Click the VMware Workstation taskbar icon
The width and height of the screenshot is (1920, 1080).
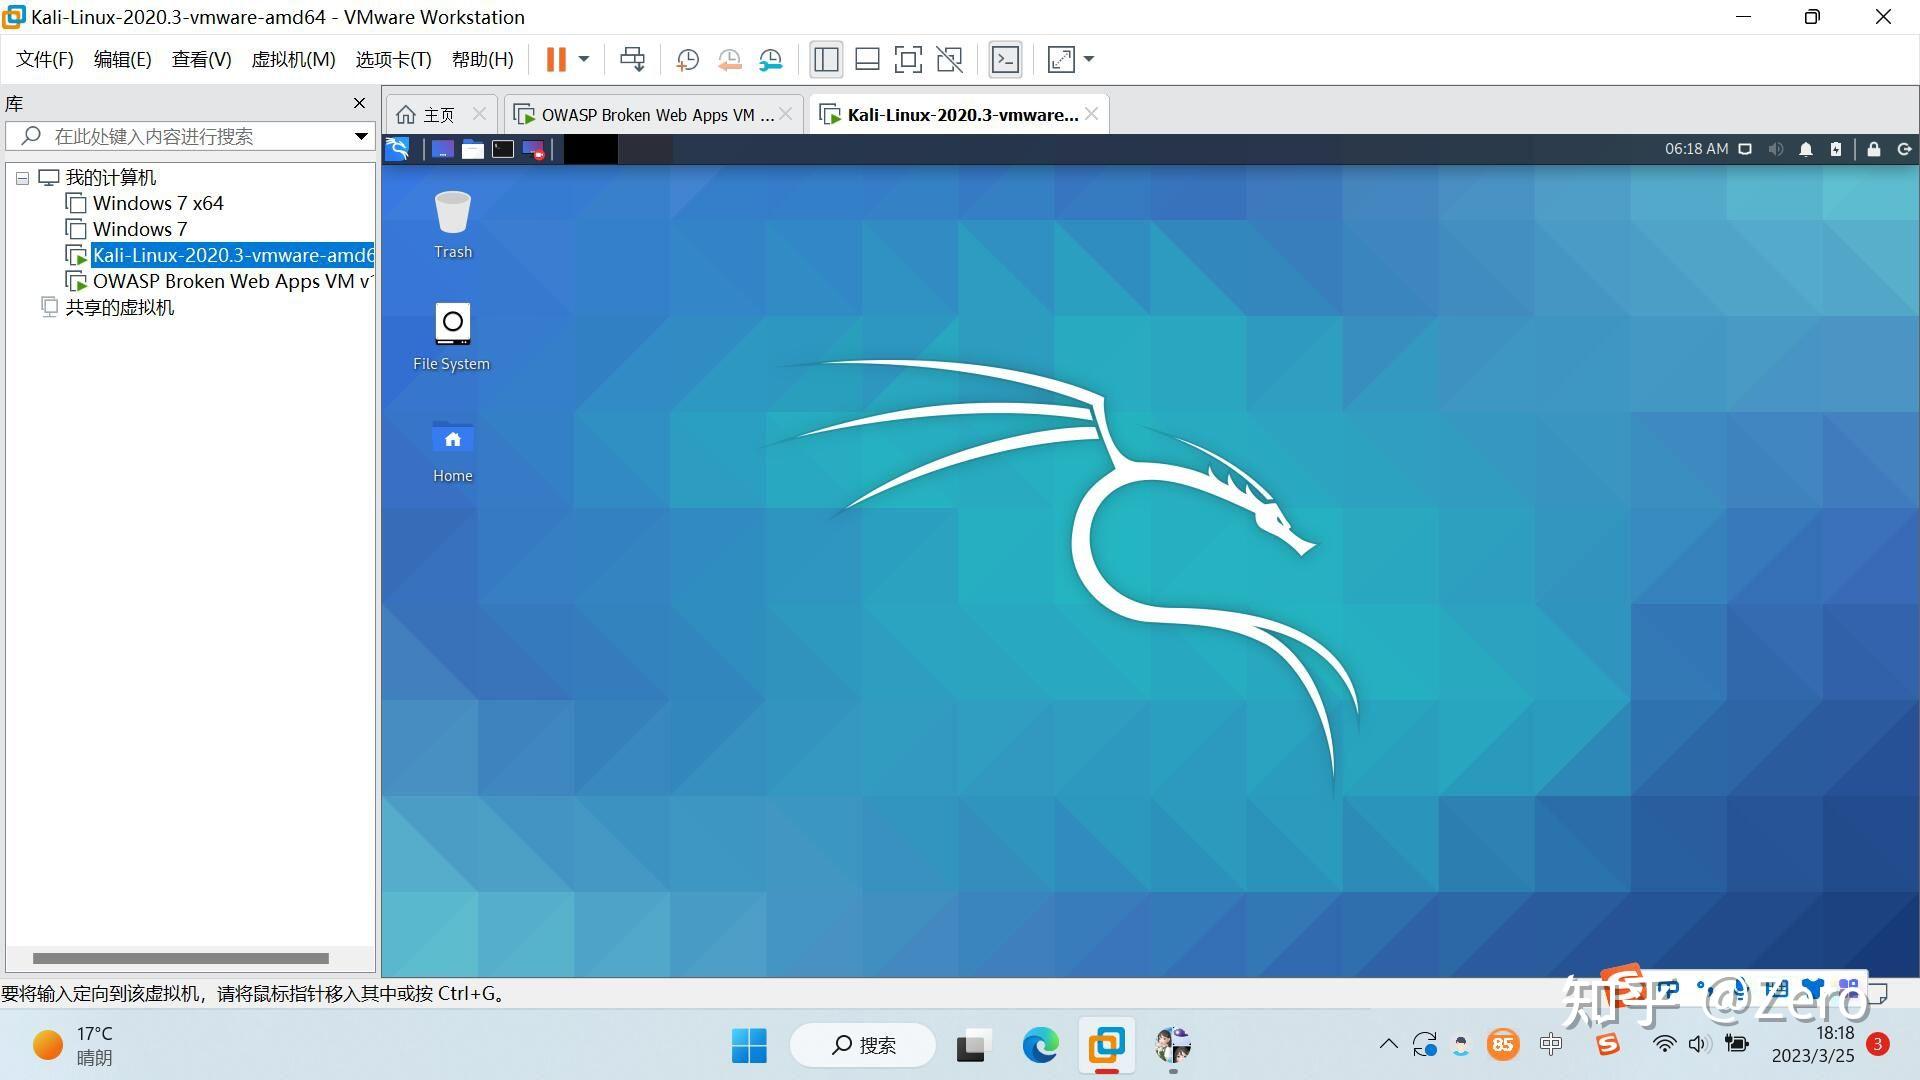pyautogui.click(x=1106, y=1046)
